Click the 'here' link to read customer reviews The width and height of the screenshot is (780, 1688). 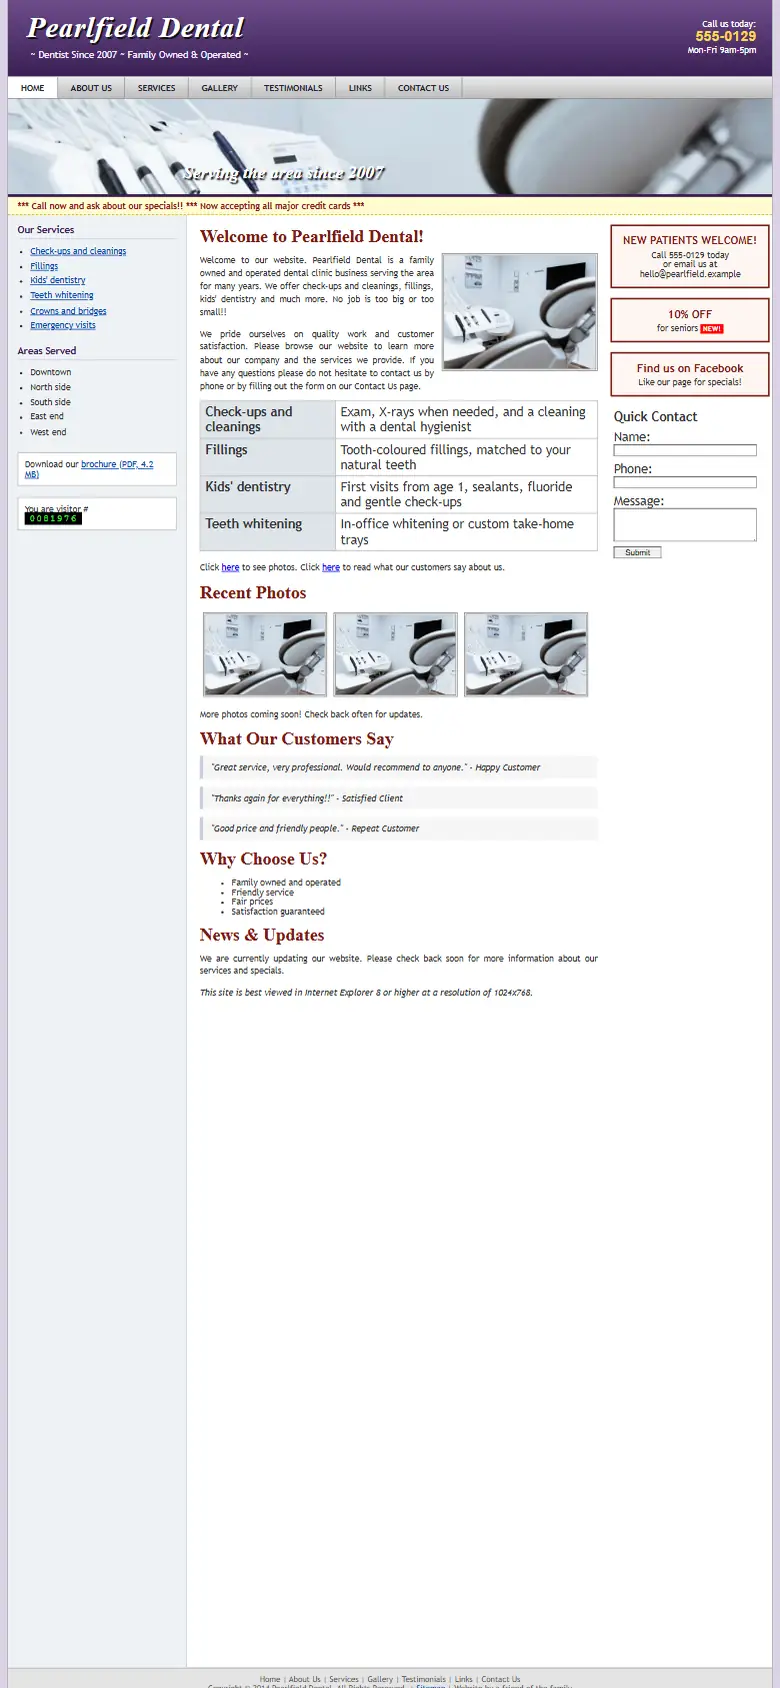tap(331, 567)
